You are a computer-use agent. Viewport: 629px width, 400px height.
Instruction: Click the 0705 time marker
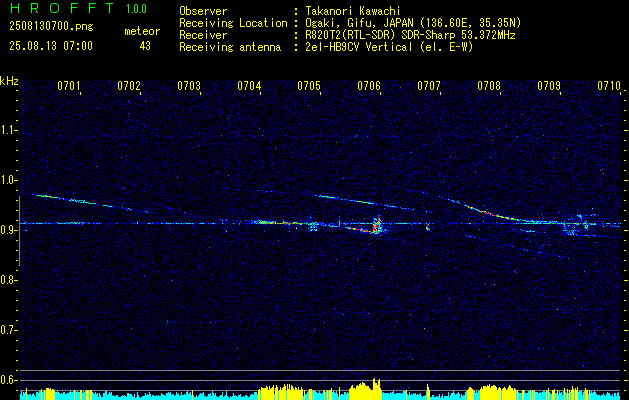(x=309, y=85)
